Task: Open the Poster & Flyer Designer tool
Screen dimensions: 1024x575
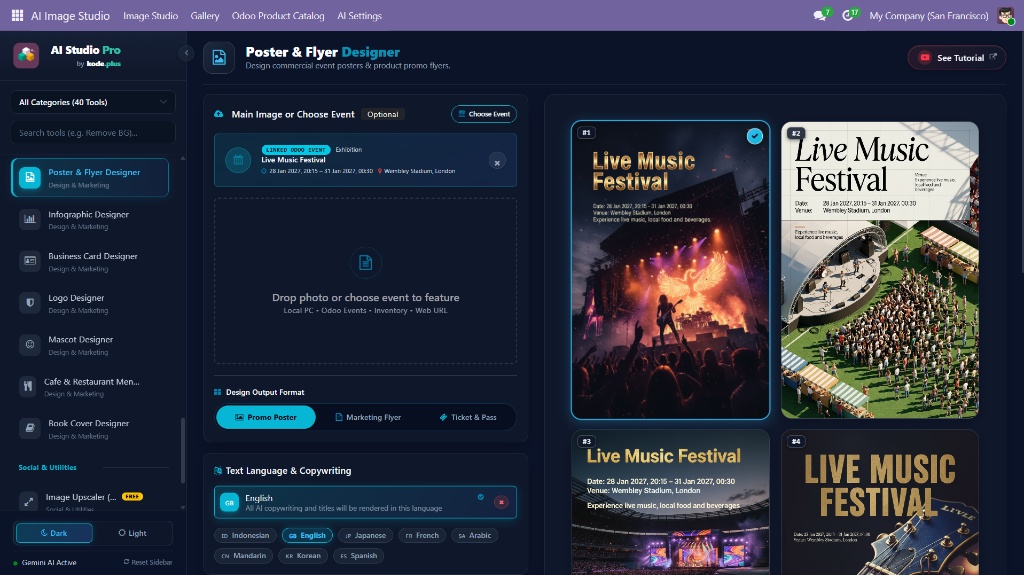Action: tap(90, 177)
